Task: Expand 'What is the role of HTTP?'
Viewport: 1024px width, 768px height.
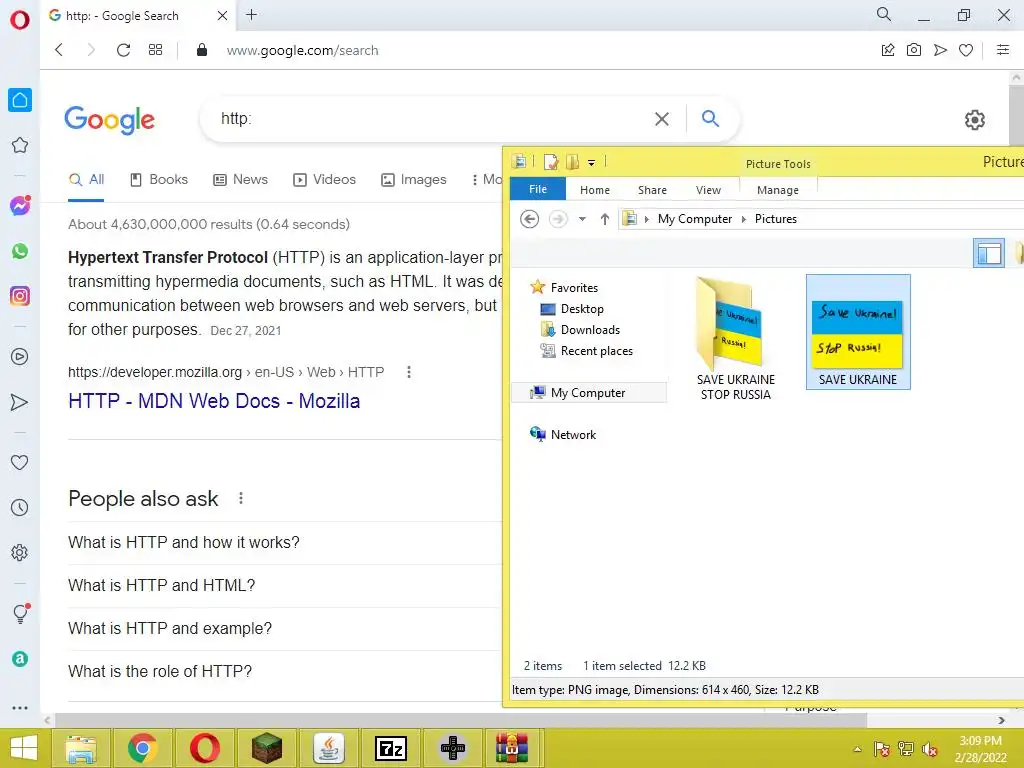Action: [285, 672]
